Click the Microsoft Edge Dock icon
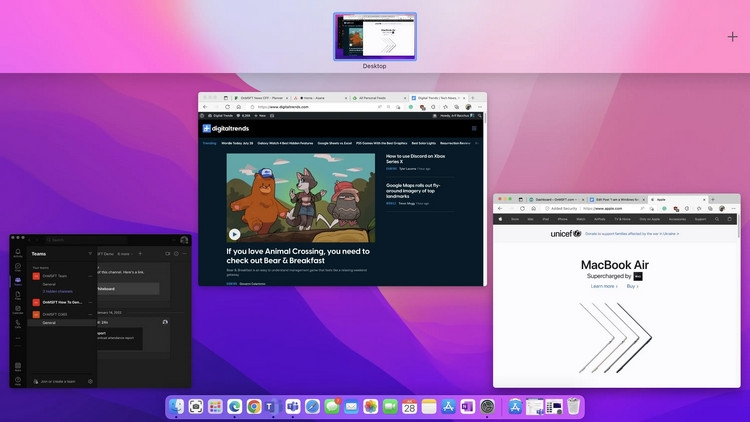Screen dimensions: 750x422 [234, 407]
